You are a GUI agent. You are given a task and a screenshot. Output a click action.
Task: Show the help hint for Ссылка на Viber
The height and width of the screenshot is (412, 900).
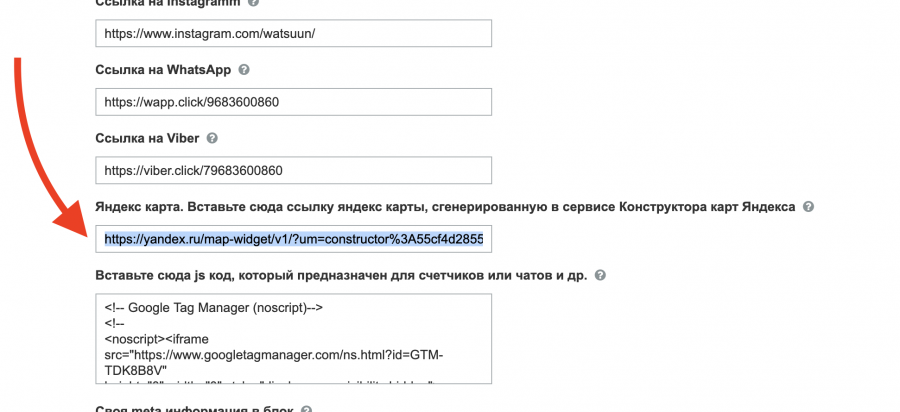(x=211, y=138)
